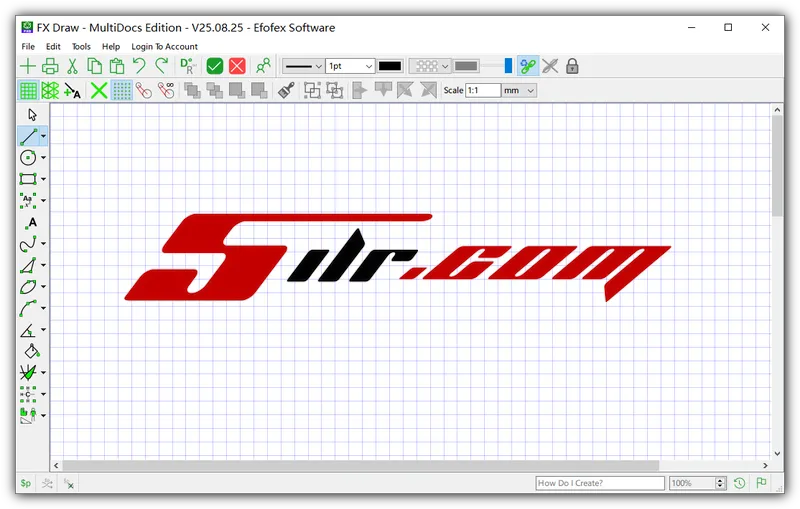
Task: Expand the curve tool options arrow
Action: (x=43, y=244)
